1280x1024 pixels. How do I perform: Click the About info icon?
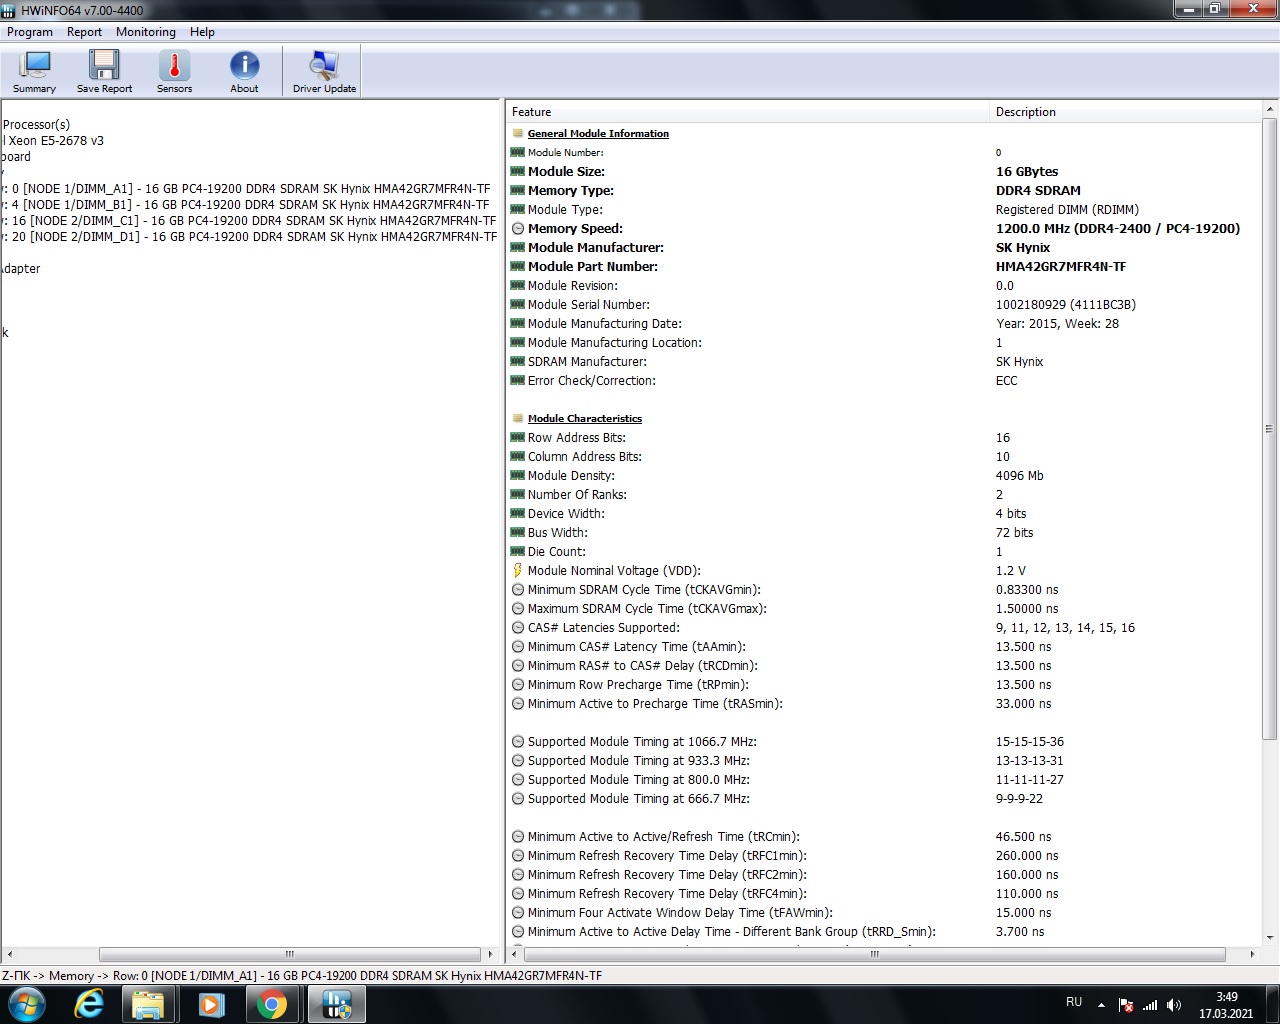pos(244,72)
